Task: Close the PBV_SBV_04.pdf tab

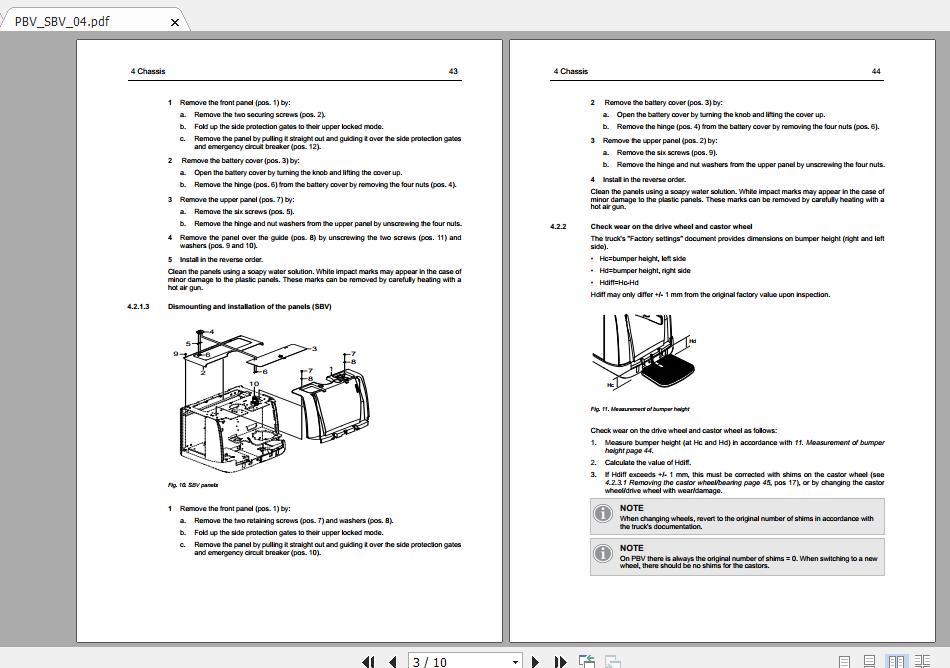Action: [x=175, y=21]
